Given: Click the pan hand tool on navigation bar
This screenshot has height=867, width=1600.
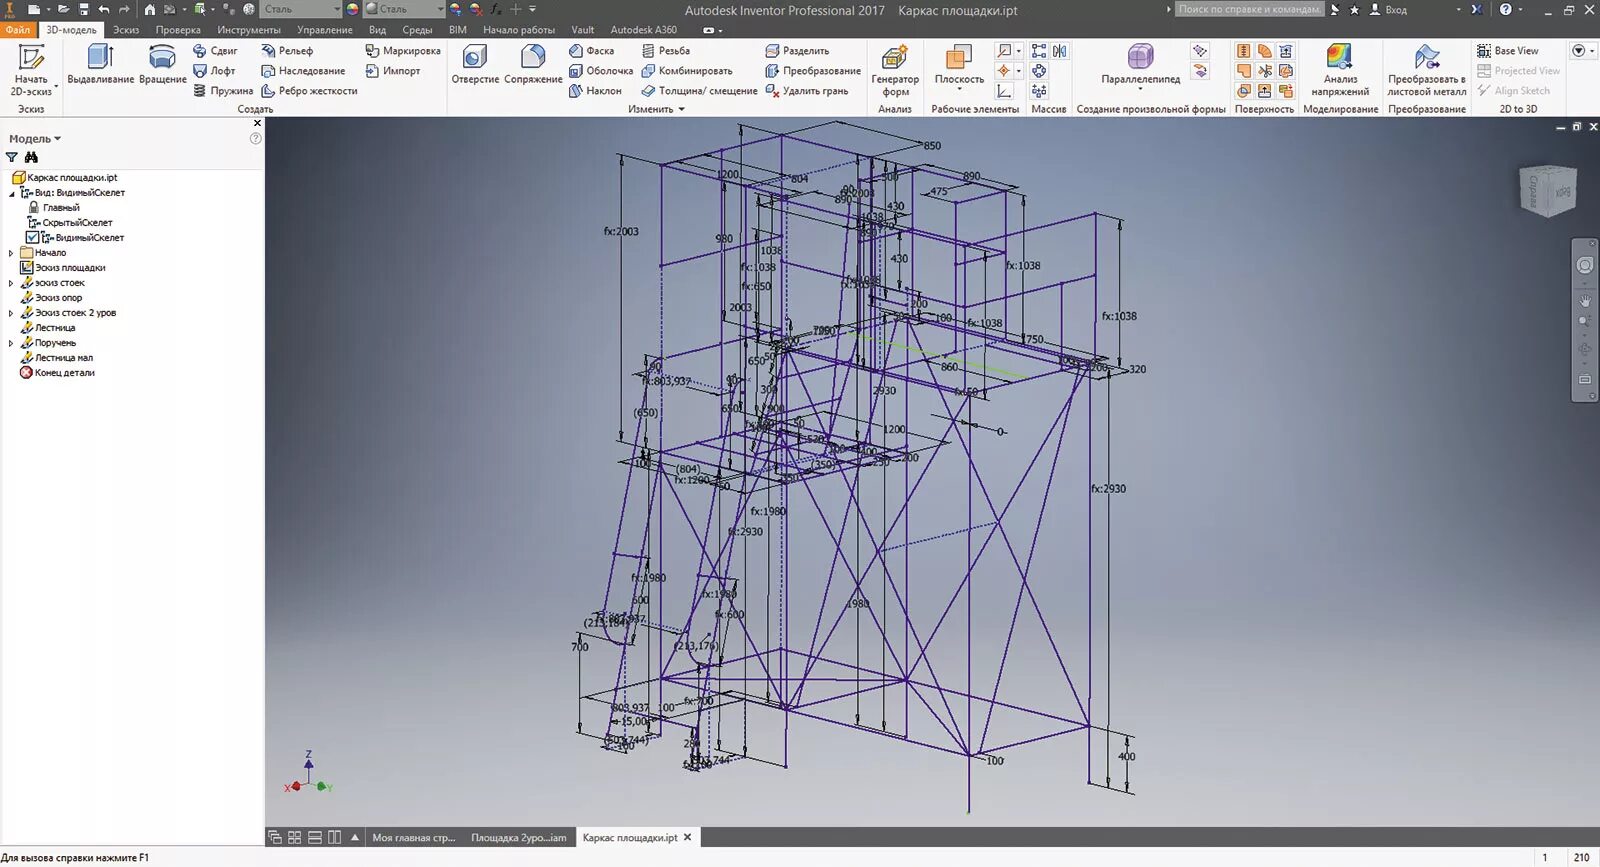Looking at the screenshot, I should [x=1585, y=300].
